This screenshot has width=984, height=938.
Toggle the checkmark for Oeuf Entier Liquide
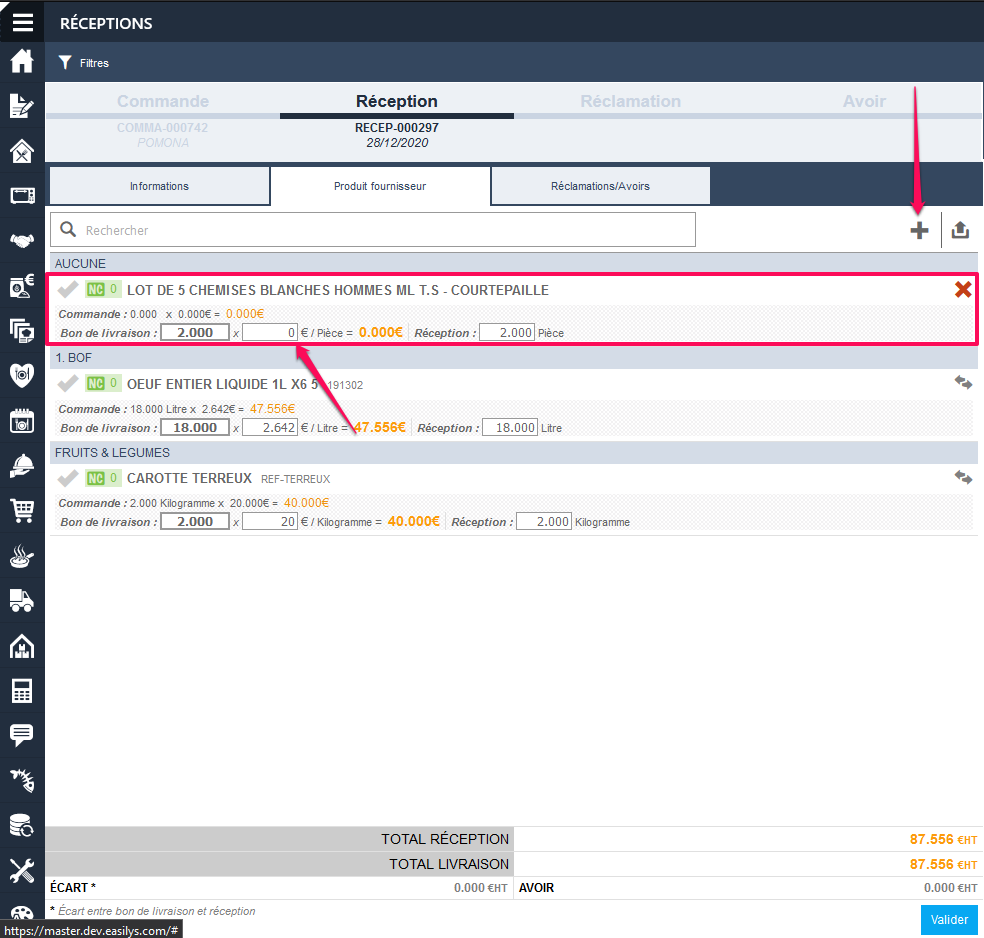(68, 384)
